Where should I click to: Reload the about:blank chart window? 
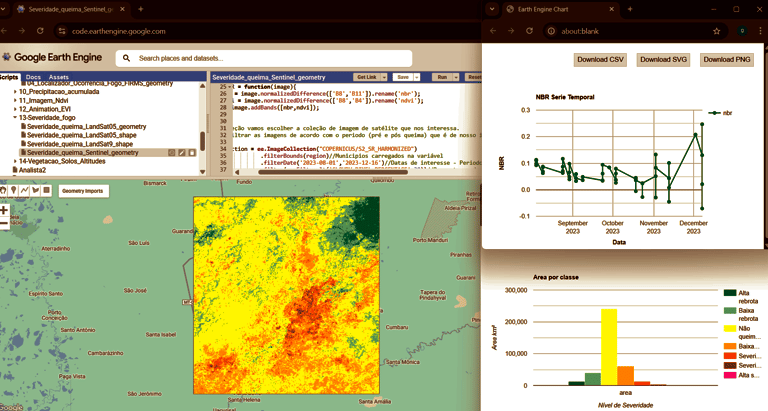[529, 31]
